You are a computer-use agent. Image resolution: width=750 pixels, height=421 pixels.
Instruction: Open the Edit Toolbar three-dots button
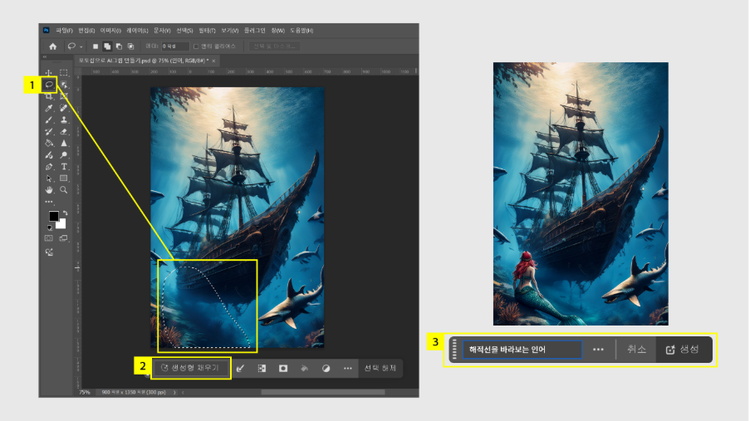49,202
